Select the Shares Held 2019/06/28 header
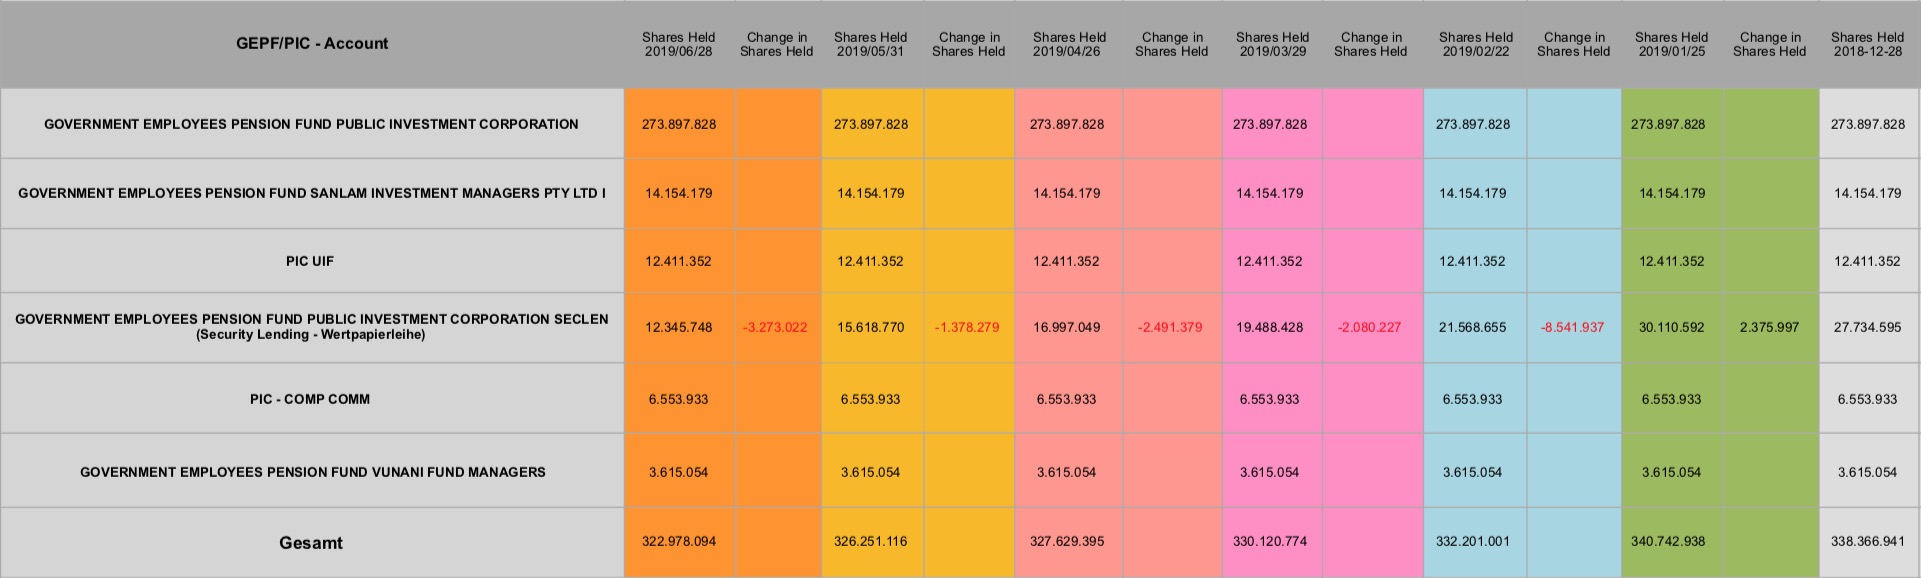 click(x=678, y=45)
